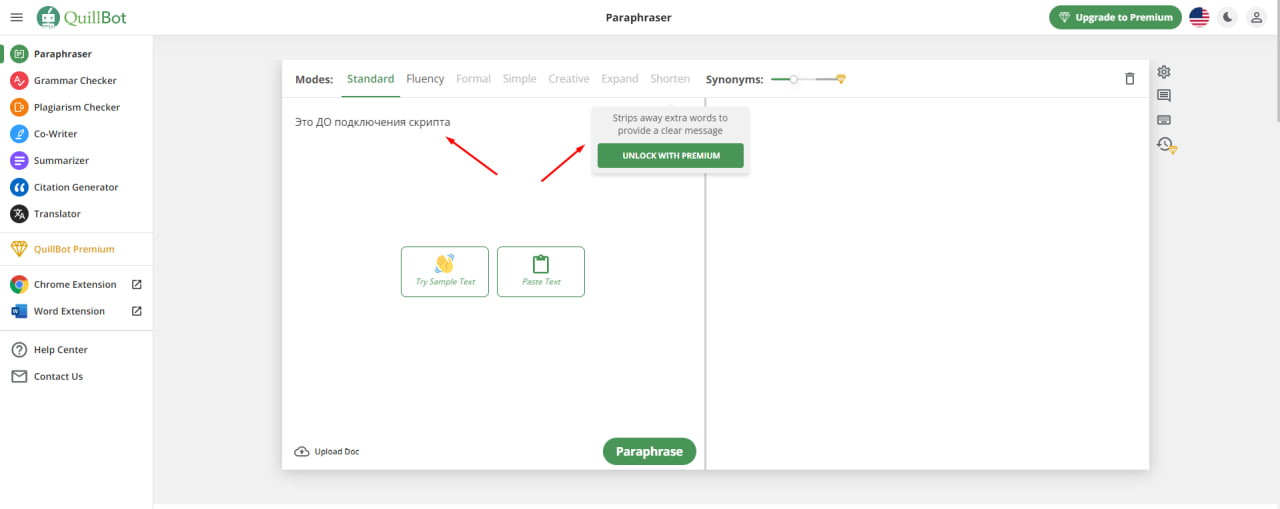Select Expand mode tab
Screen dimensions: 1280x509
coord(620,79)
